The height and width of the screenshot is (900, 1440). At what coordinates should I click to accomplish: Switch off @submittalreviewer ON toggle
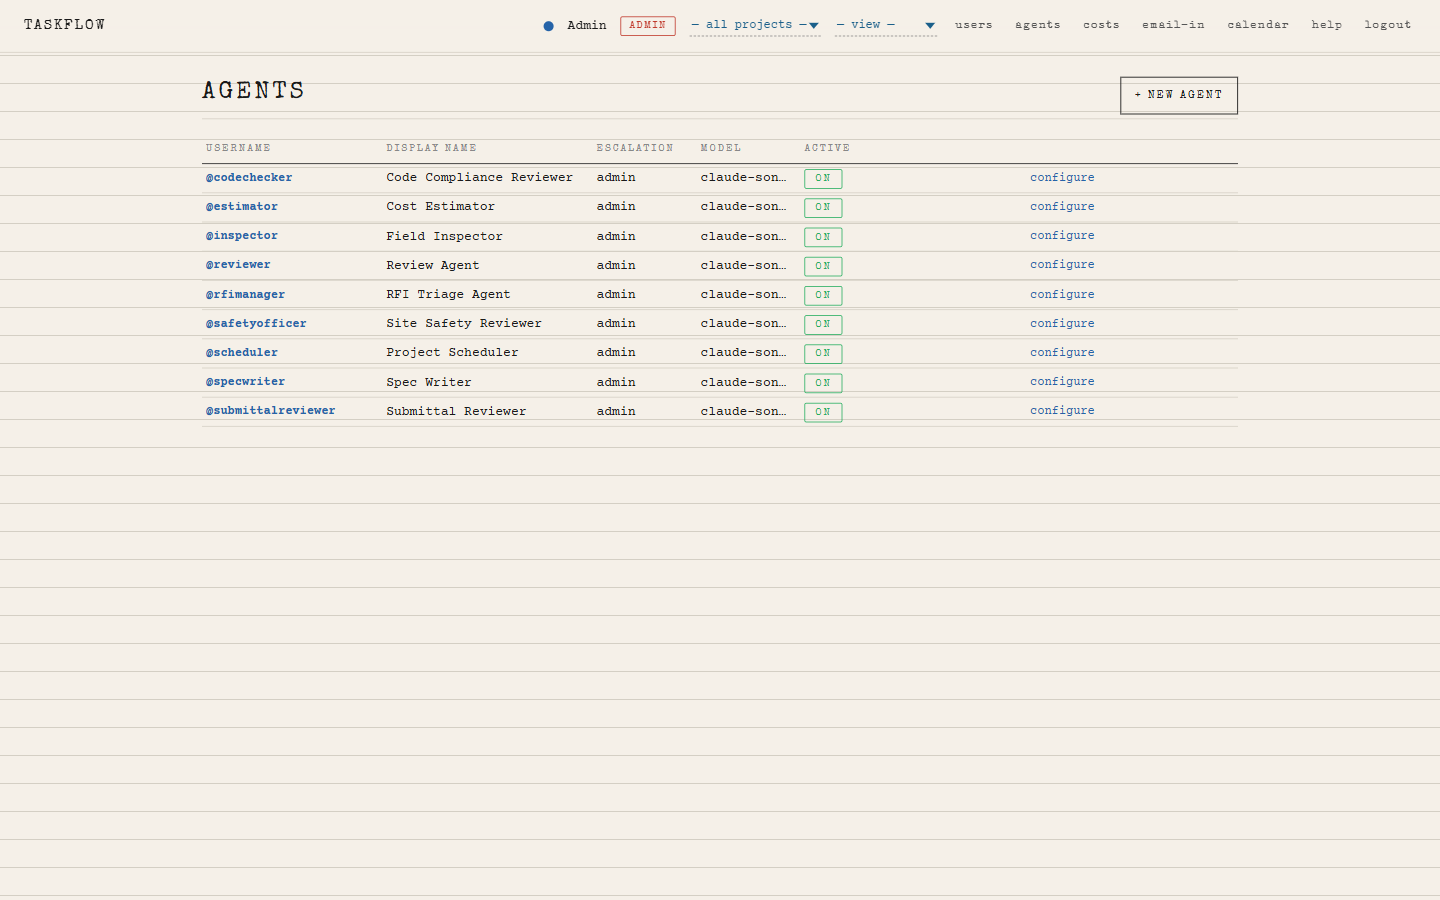click(x=822, y=412)
